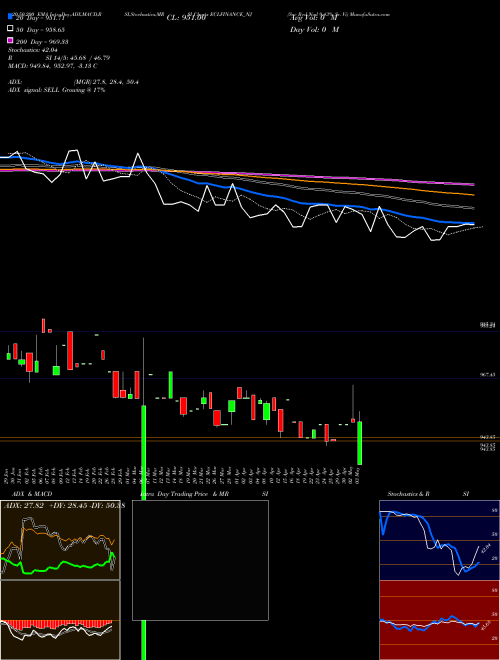
Task: Click the 'Stochastics: 42.04' readout
Action: (32, 50)
